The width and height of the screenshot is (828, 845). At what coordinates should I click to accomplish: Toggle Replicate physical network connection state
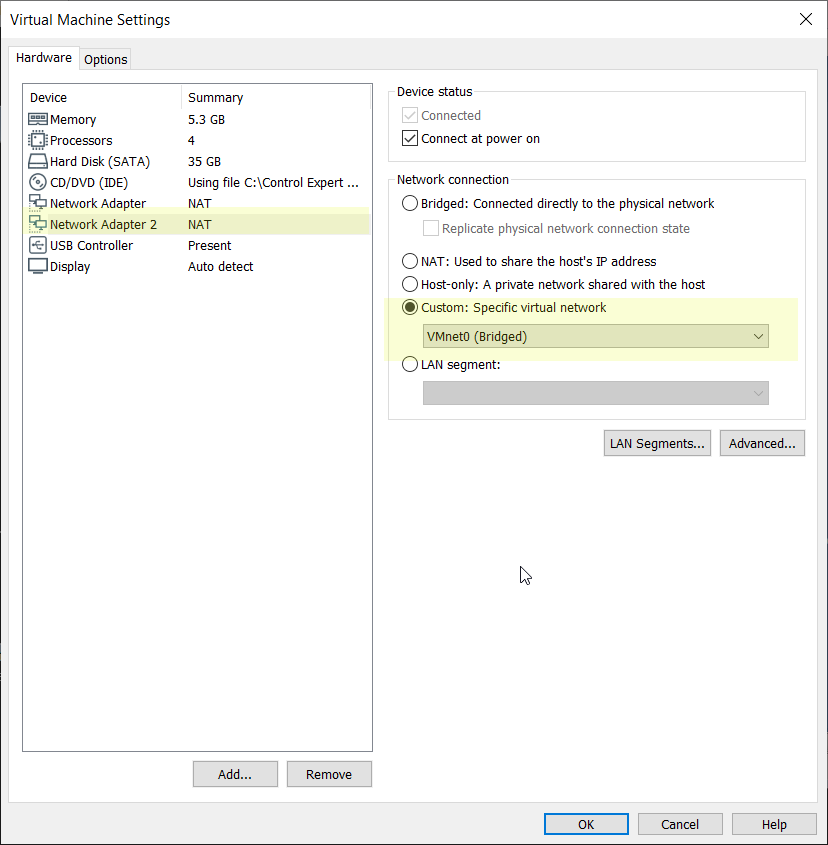[x=431, y=228]
